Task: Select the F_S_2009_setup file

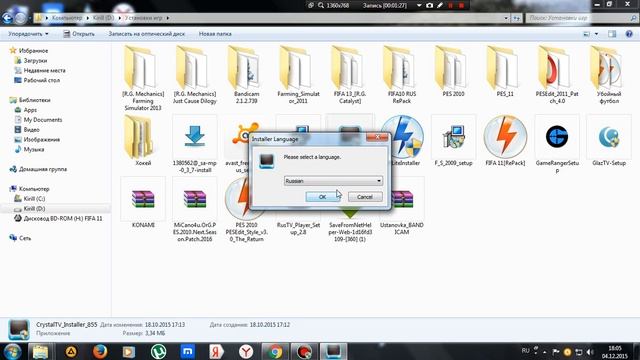Action: 453,141
